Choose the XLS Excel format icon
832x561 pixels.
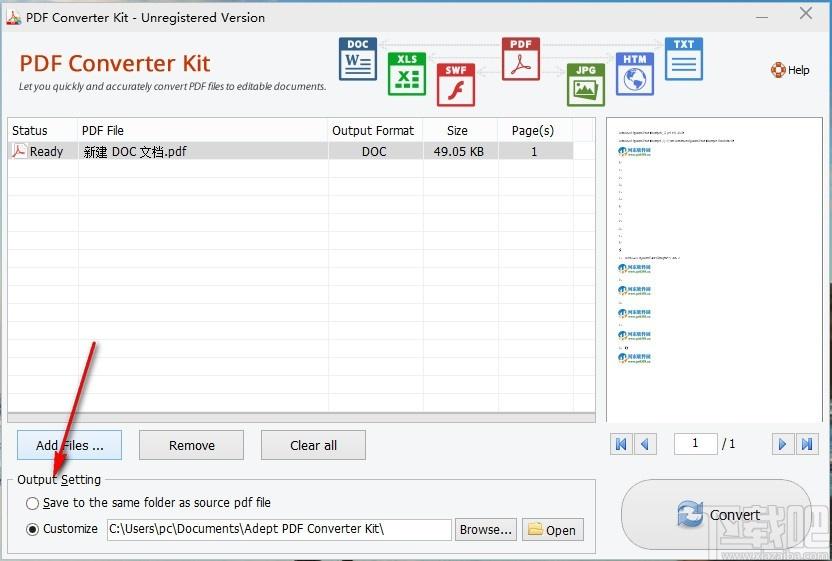(406, 74)
